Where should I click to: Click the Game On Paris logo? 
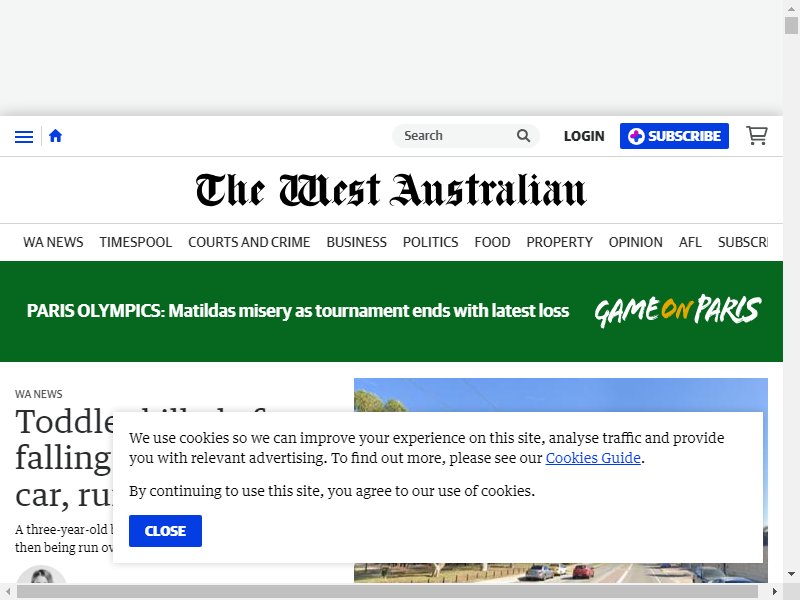pyautogui.click(x=678, y=311)
